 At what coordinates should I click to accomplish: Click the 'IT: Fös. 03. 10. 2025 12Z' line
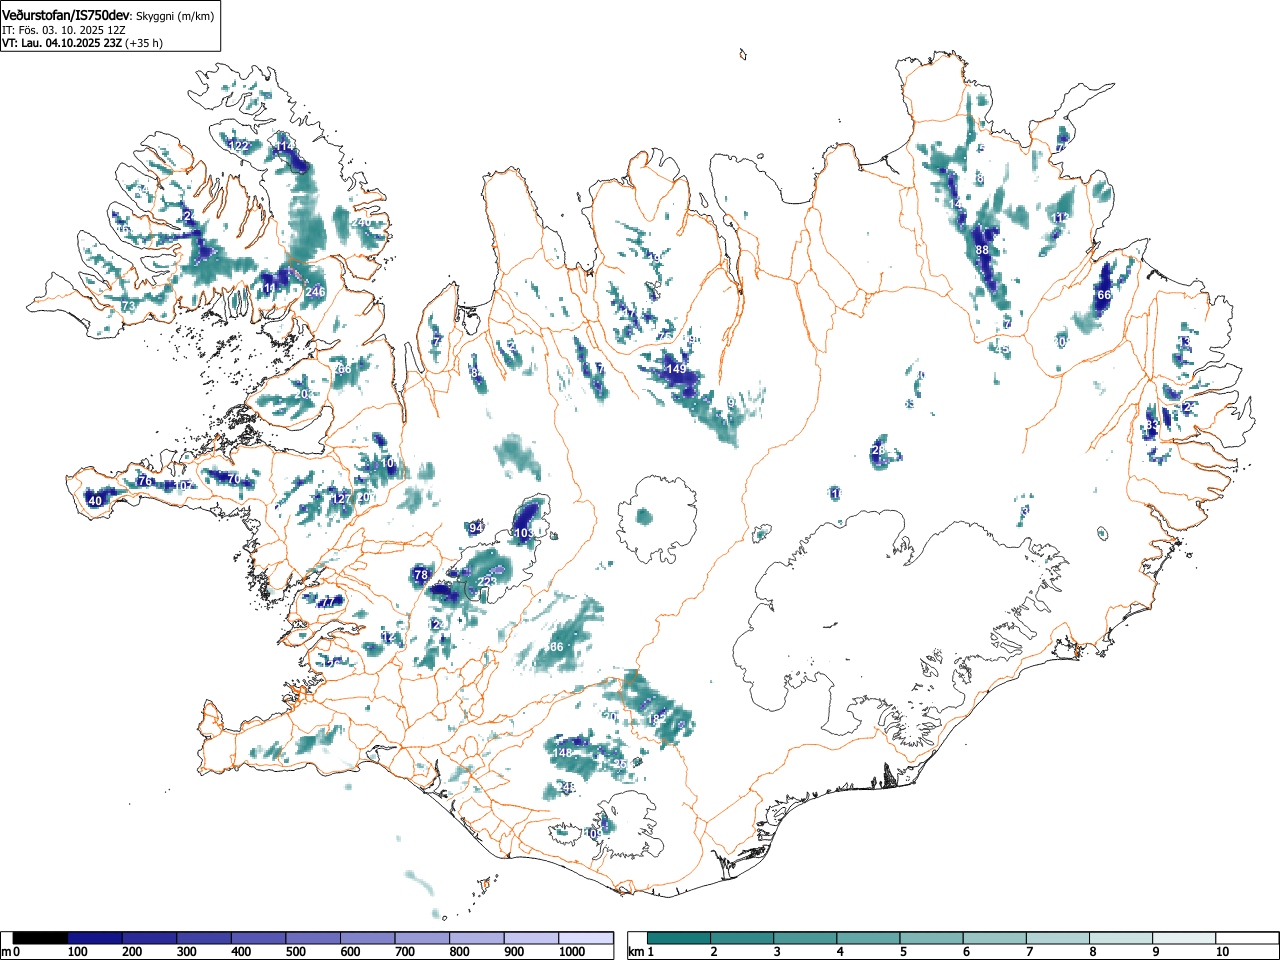[64, 30]
